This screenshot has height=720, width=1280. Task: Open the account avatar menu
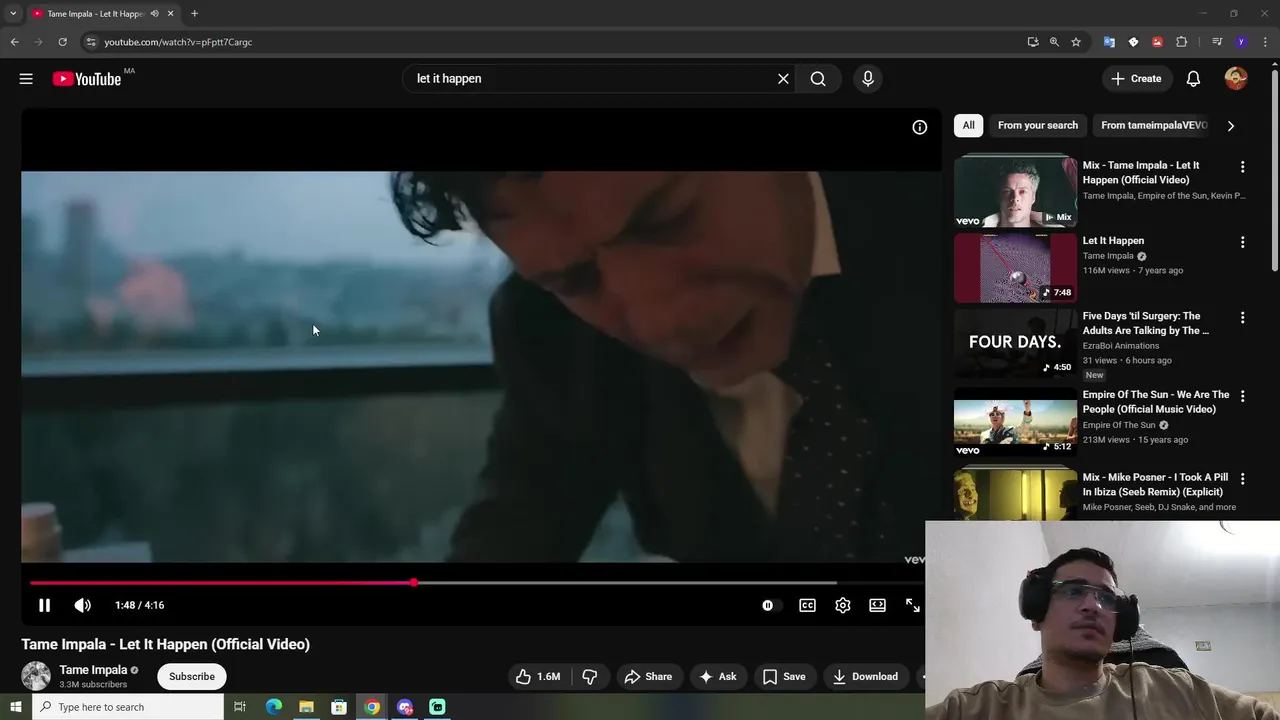pos(1236,79)
